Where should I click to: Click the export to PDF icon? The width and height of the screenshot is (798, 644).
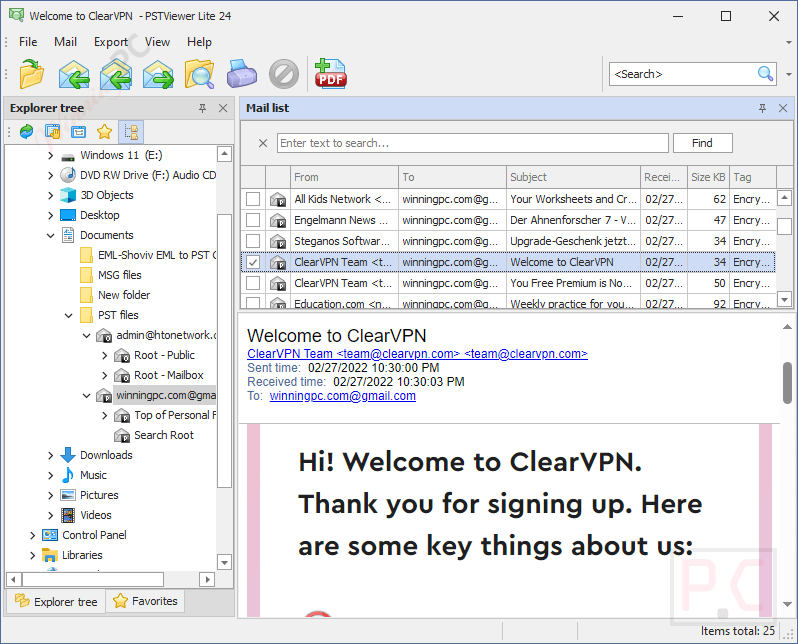click(330, 74)
